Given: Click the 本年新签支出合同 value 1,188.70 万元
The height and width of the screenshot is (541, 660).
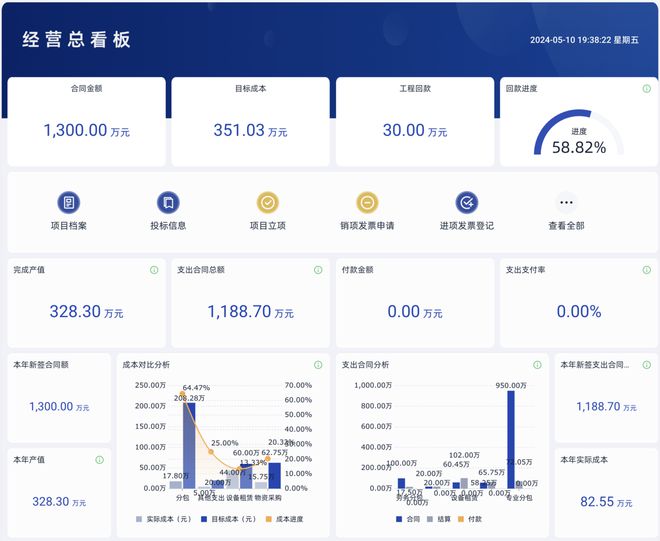Looking at the screenshot, I should click(606, 407).
